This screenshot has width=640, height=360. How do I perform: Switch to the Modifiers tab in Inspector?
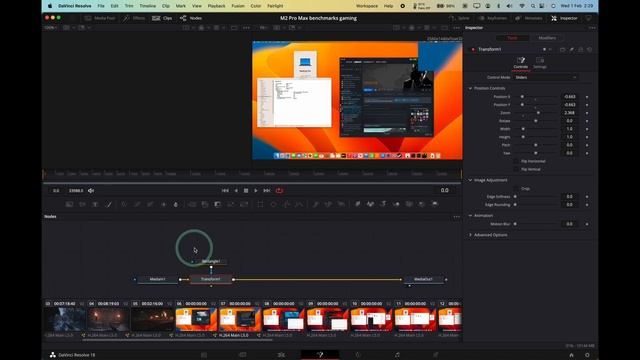pos(547,38)
